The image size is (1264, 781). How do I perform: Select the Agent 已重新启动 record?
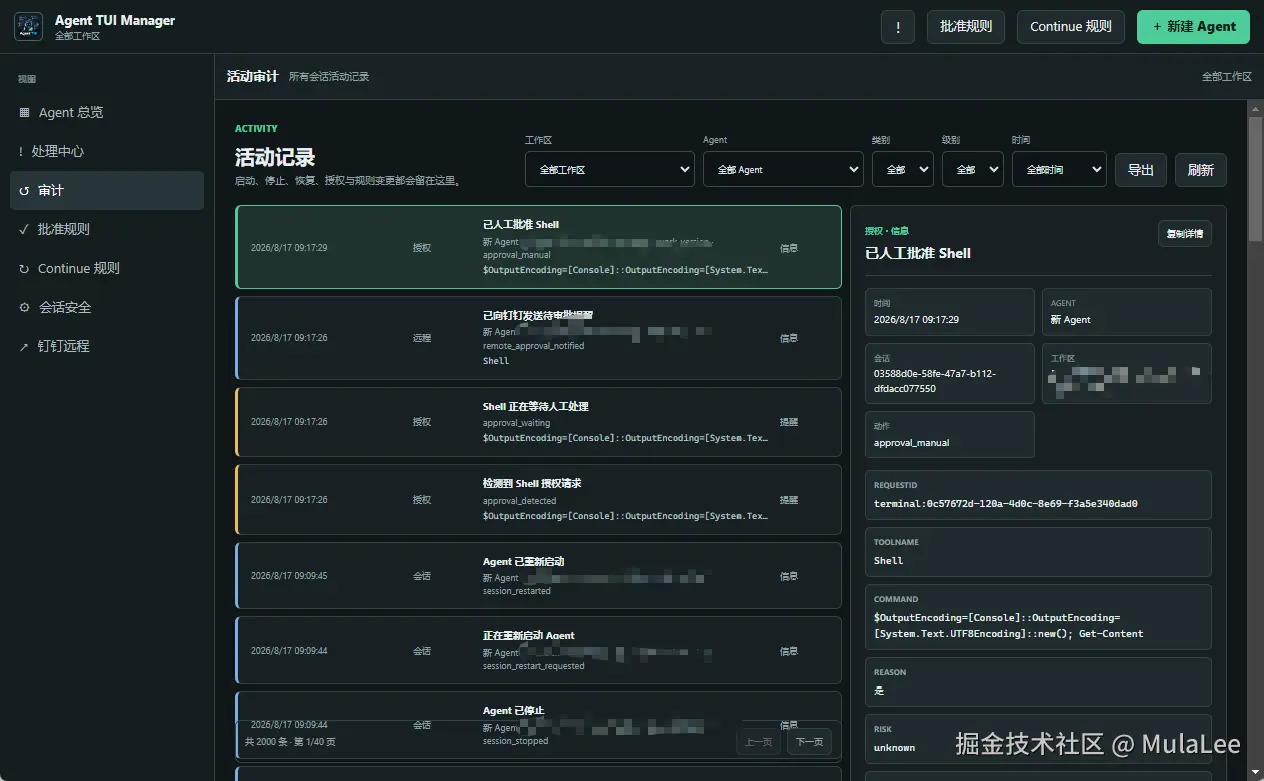pos(538,575)
